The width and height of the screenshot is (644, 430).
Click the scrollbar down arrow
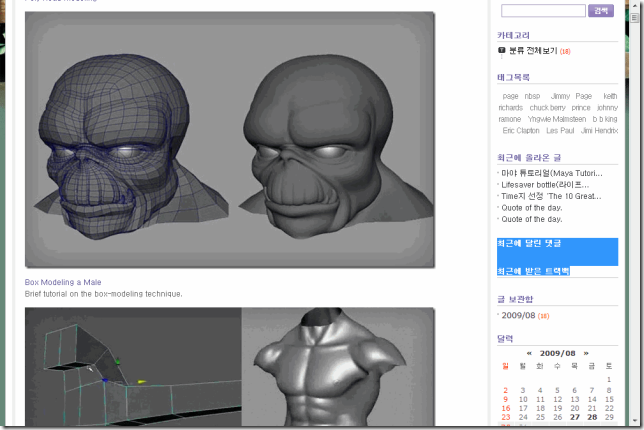coord(635,421)
